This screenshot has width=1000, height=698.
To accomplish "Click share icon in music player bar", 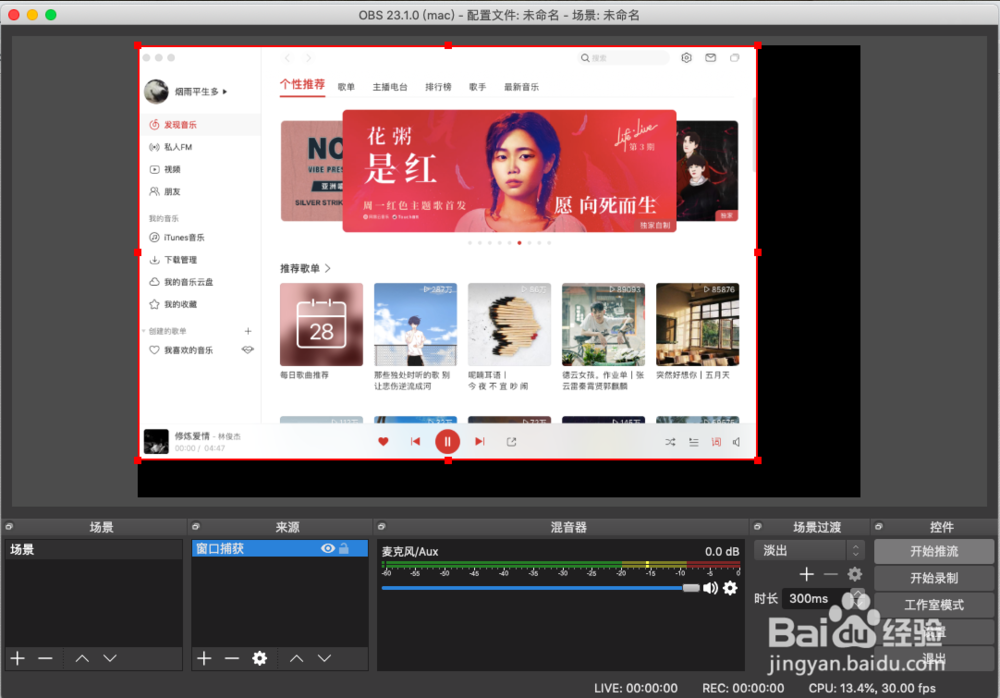I will point(511,442).
